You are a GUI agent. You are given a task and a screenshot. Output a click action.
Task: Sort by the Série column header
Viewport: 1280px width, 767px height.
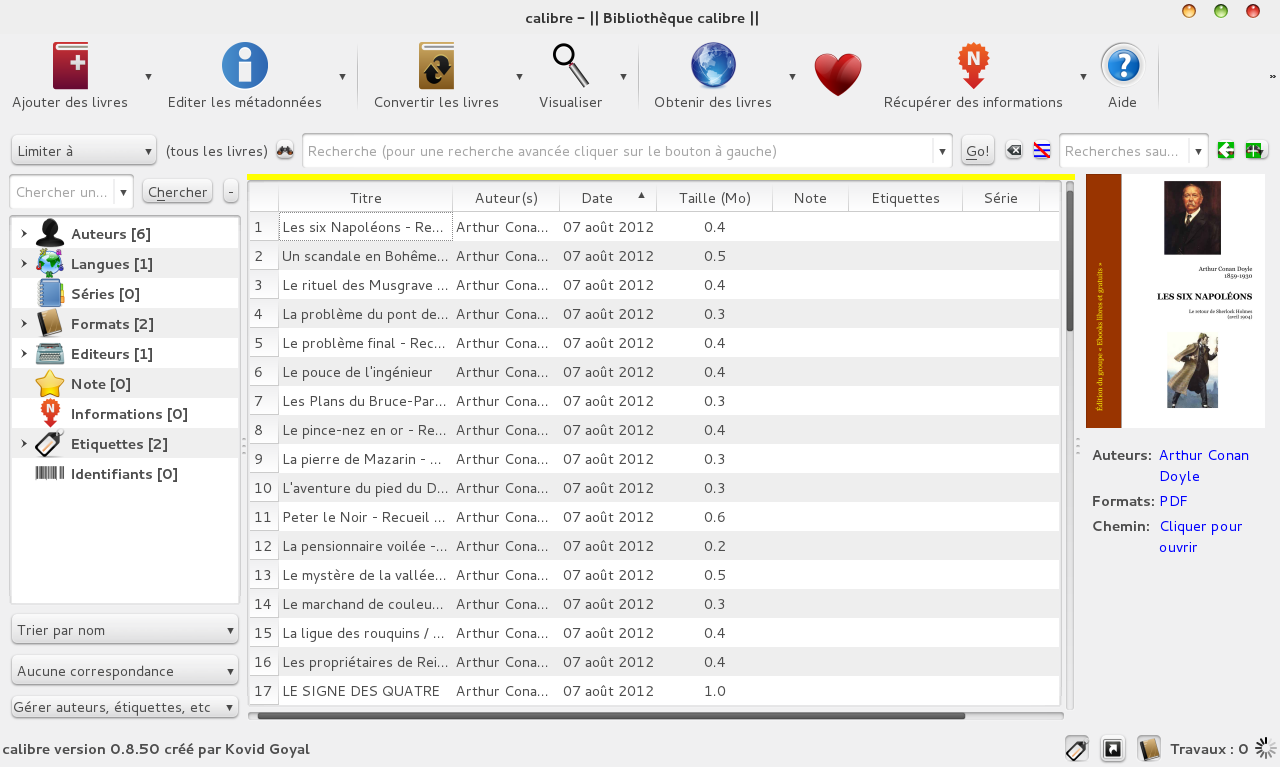(x=1001, y=198)
